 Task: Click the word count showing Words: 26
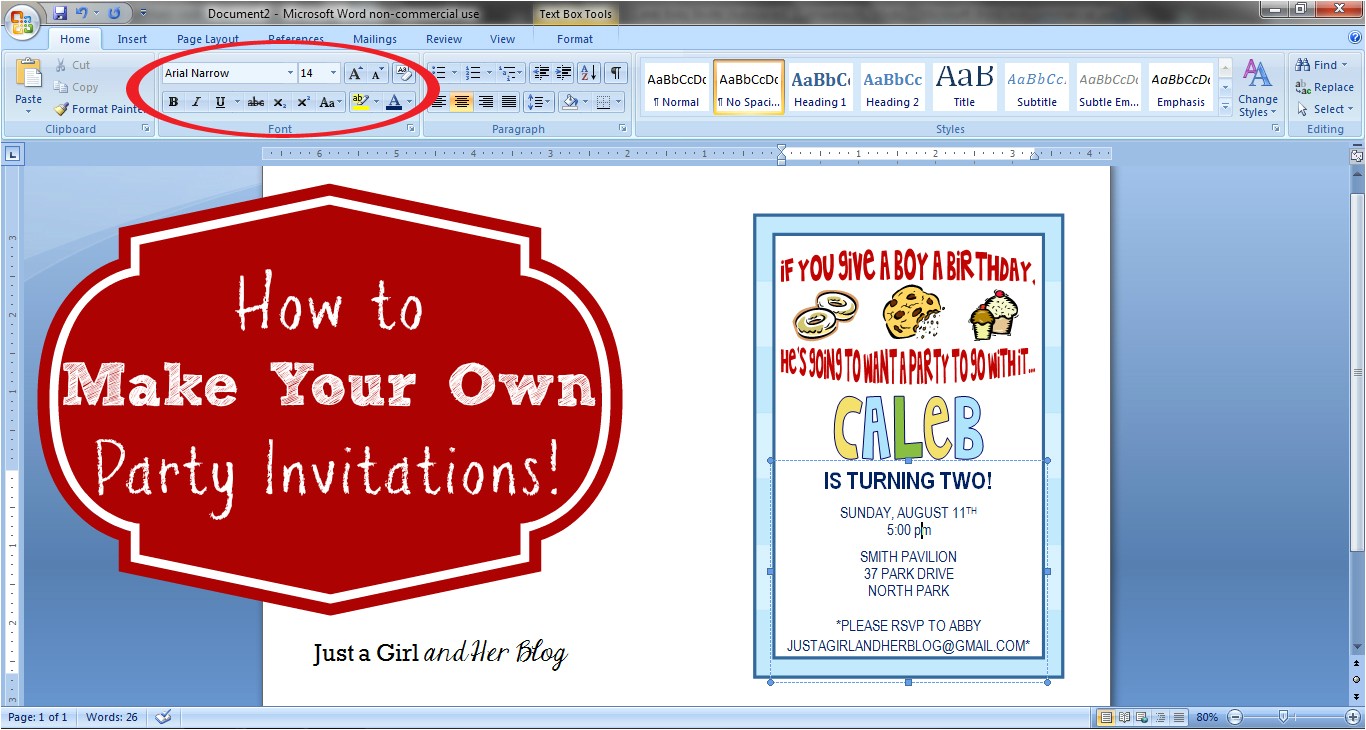111,717
